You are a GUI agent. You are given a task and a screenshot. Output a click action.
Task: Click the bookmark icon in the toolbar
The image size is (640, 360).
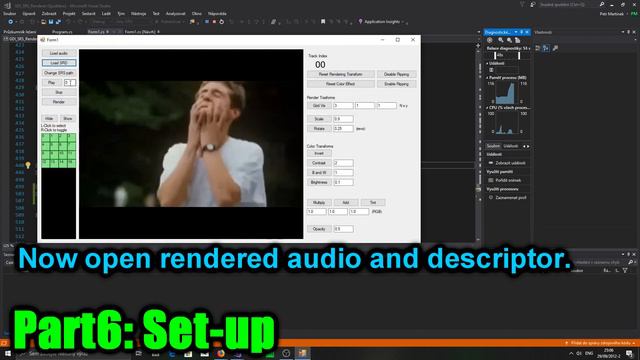tap(323, 22)
